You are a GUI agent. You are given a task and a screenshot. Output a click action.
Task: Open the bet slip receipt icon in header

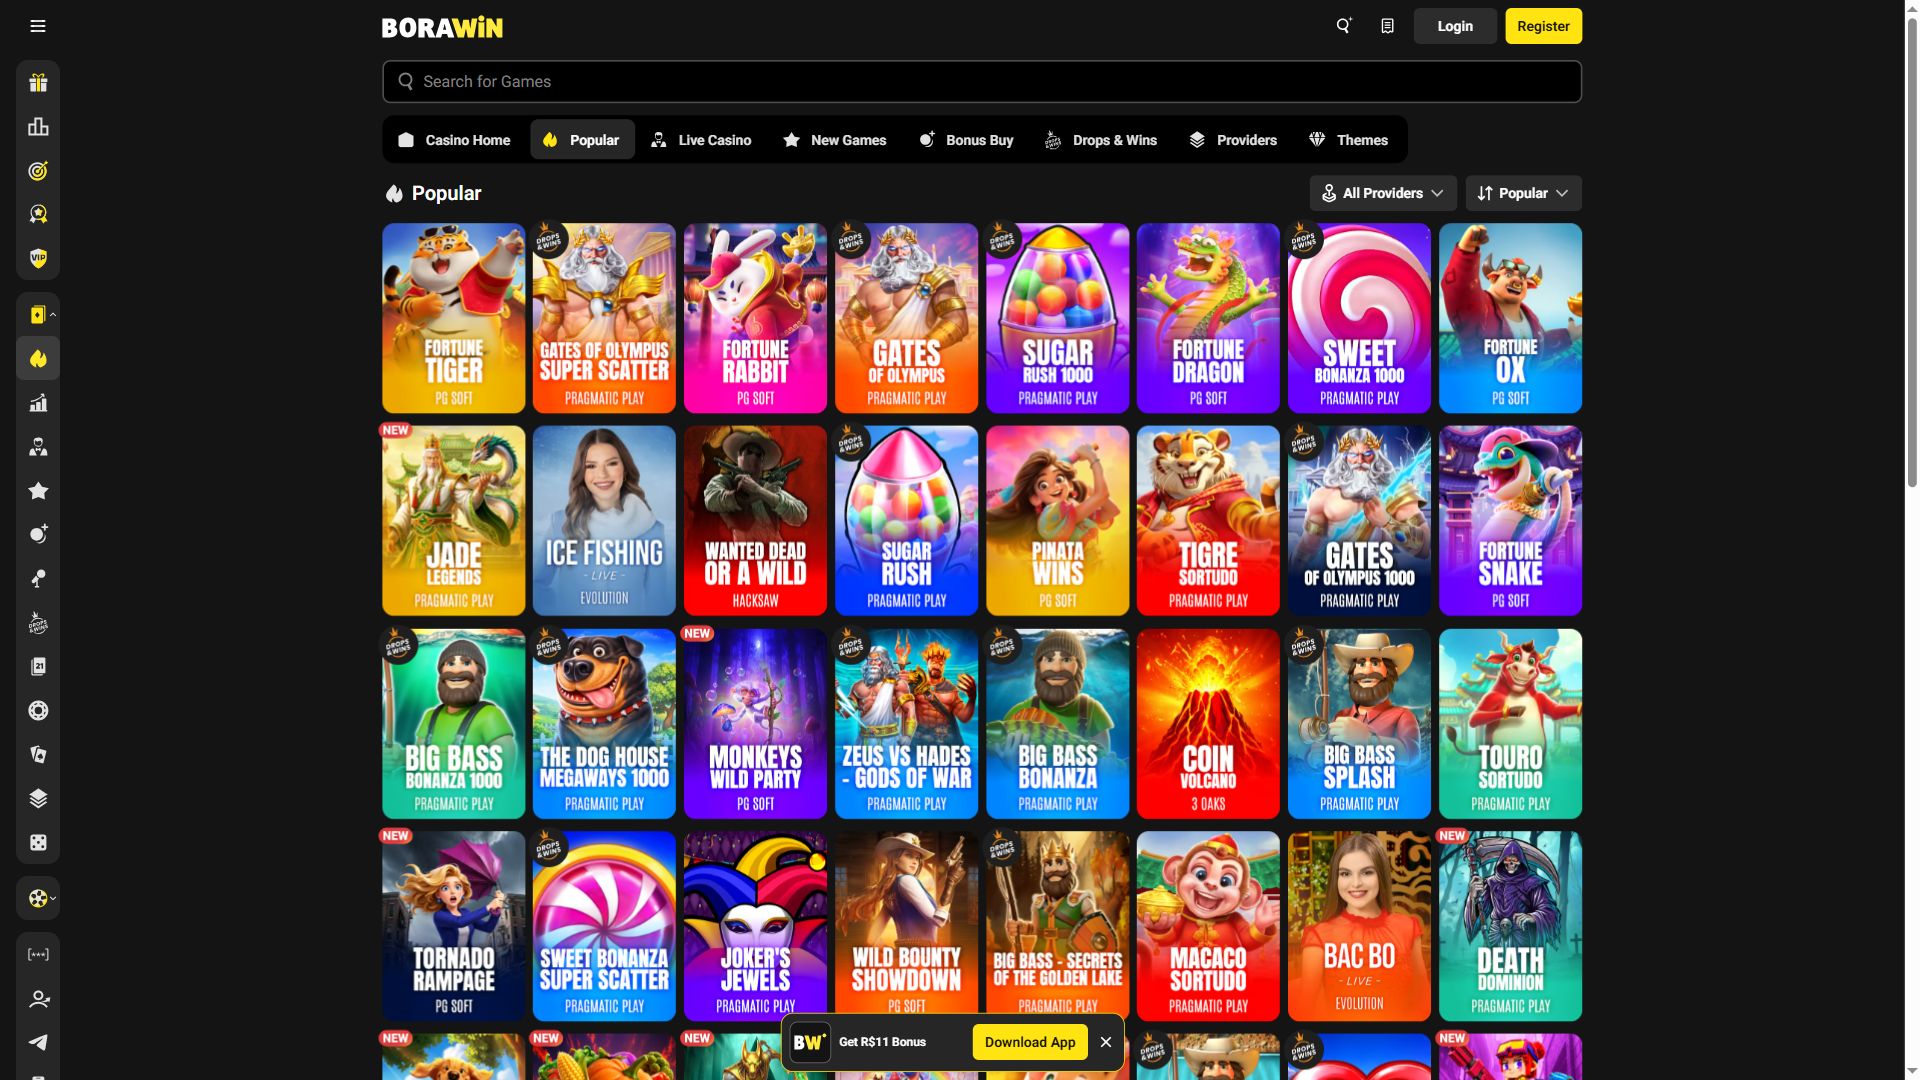tap(1387, 26)
